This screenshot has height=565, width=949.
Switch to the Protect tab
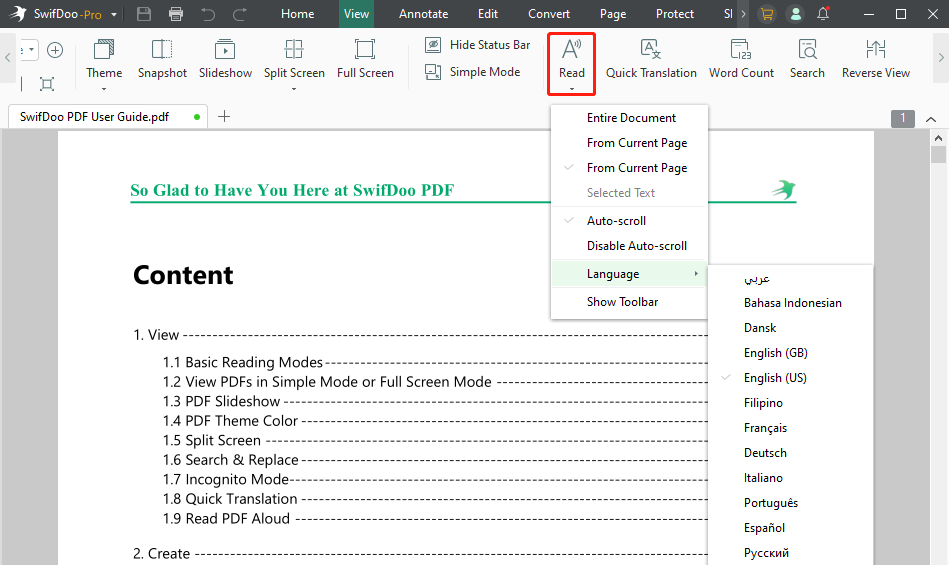(x=675, y=14)
